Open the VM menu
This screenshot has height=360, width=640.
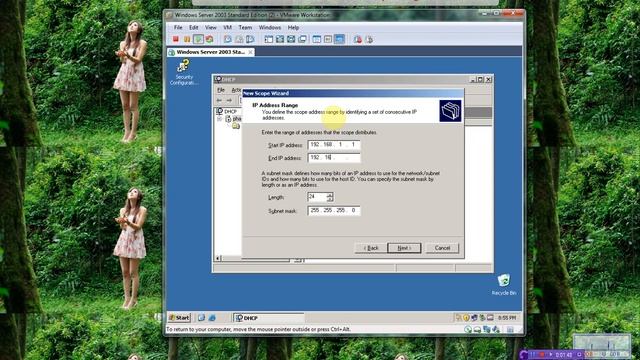coord(227,27)
